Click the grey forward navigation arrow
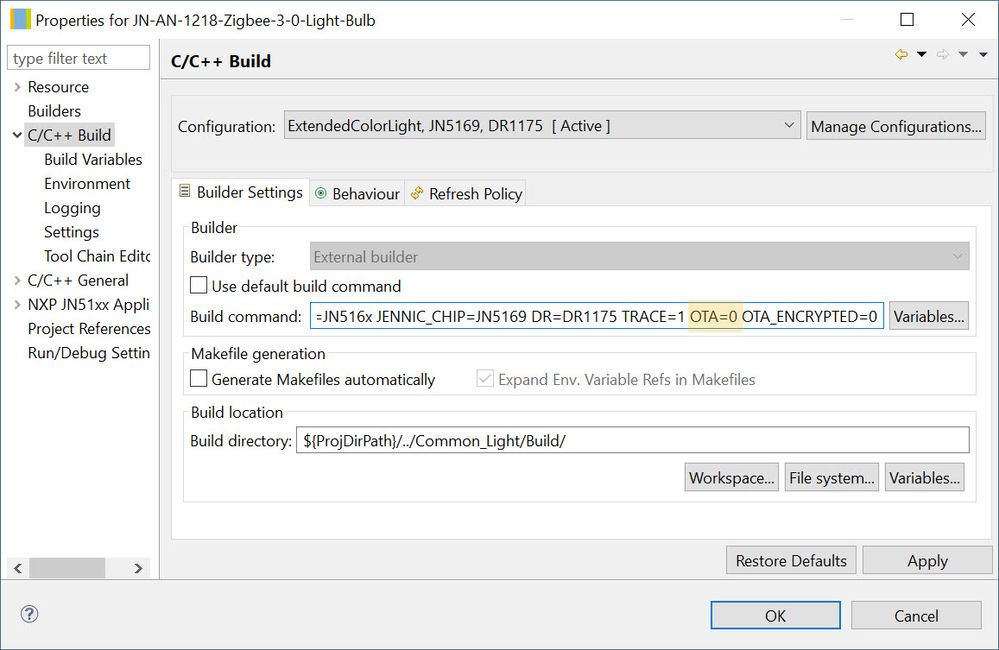The height and width of the screenshot is (650, 999). 943,55
